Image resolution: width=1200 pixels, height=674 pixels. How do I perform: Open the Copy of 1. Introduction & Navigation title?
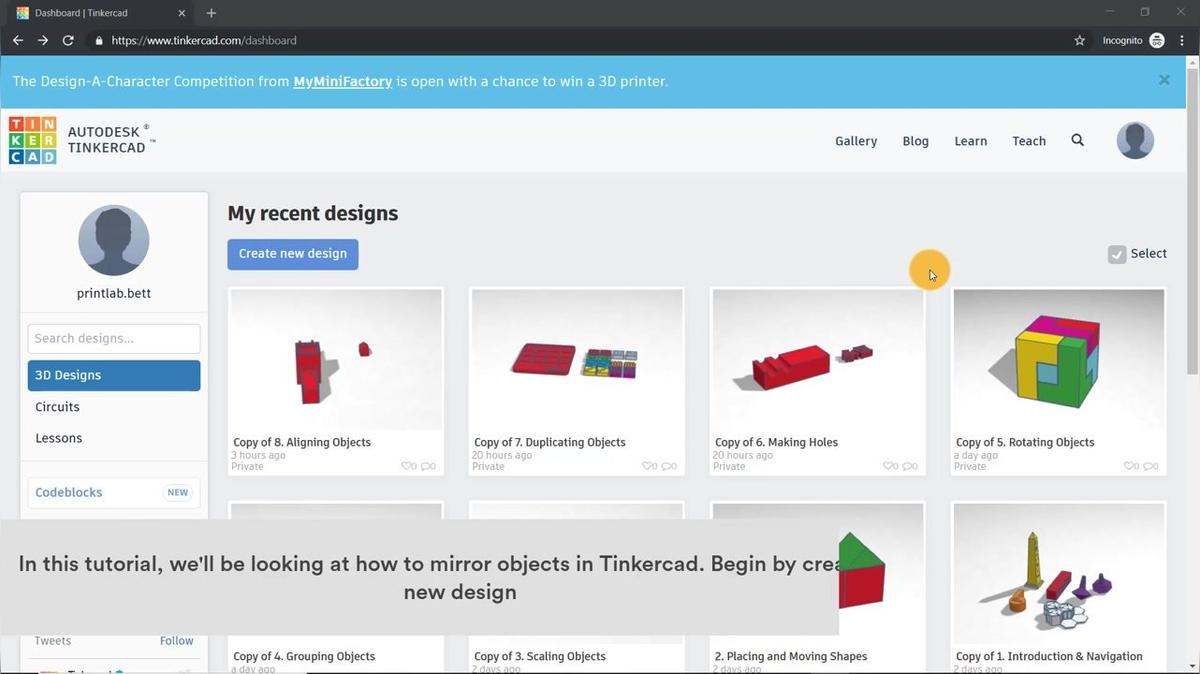click(1049, 656)
